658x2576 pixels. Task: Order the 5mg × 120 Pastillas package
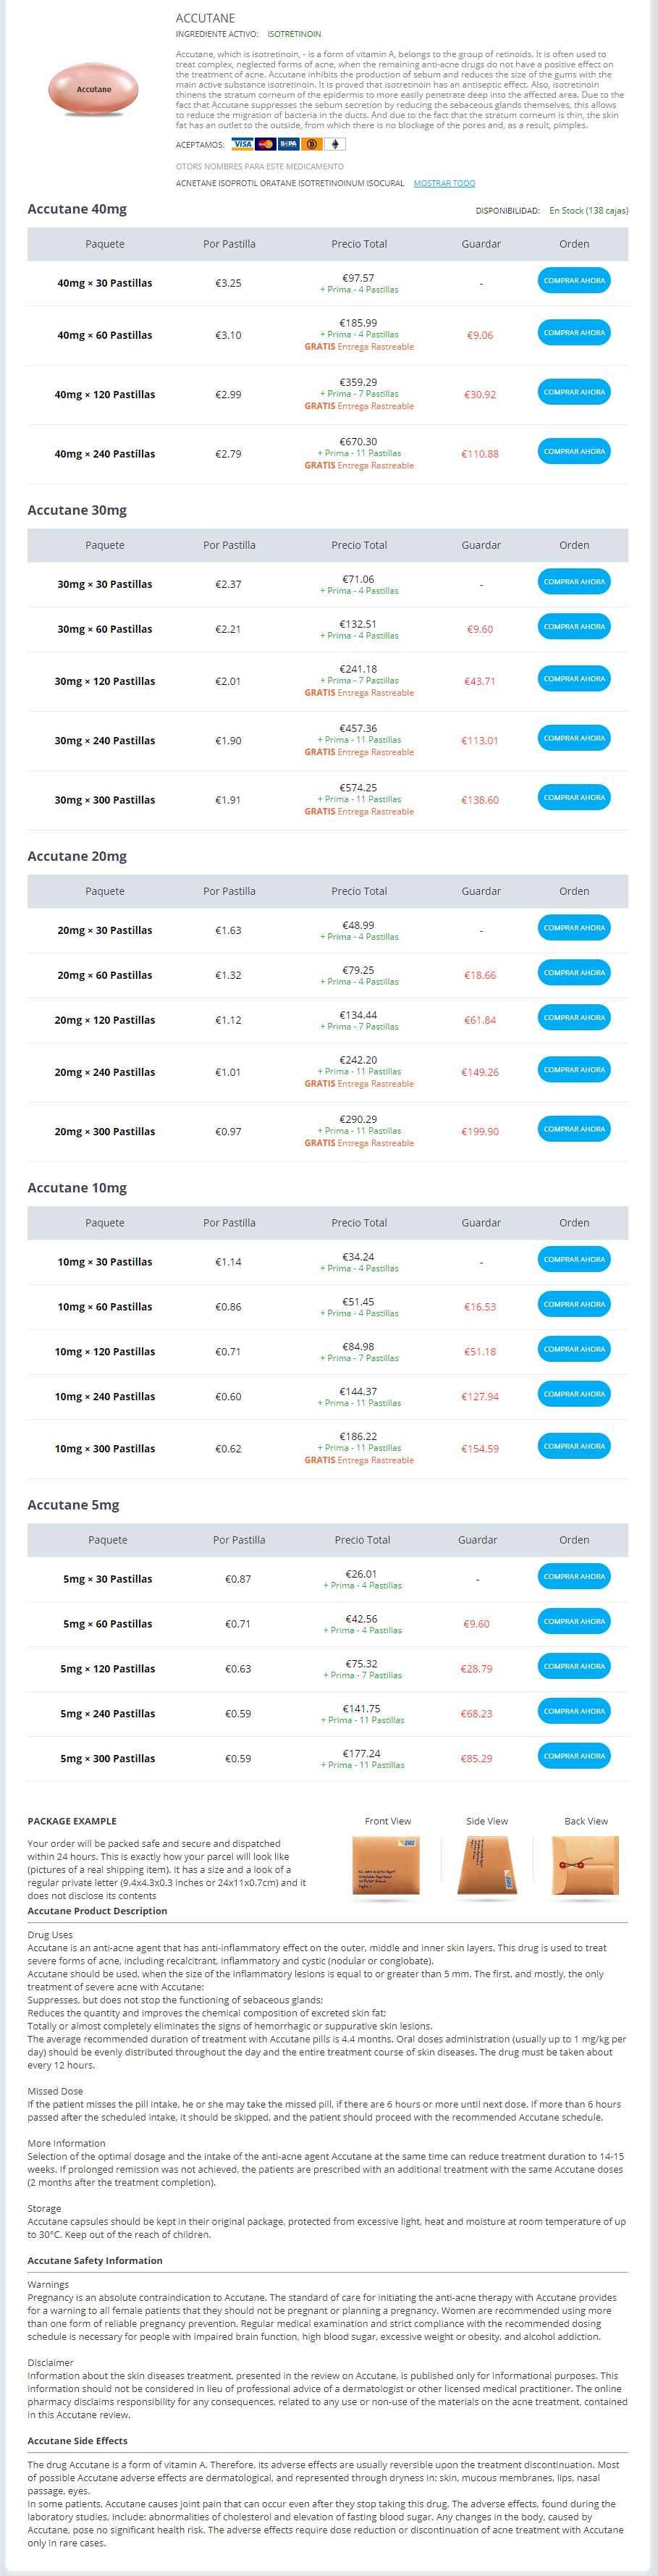tap(574, 1666)
